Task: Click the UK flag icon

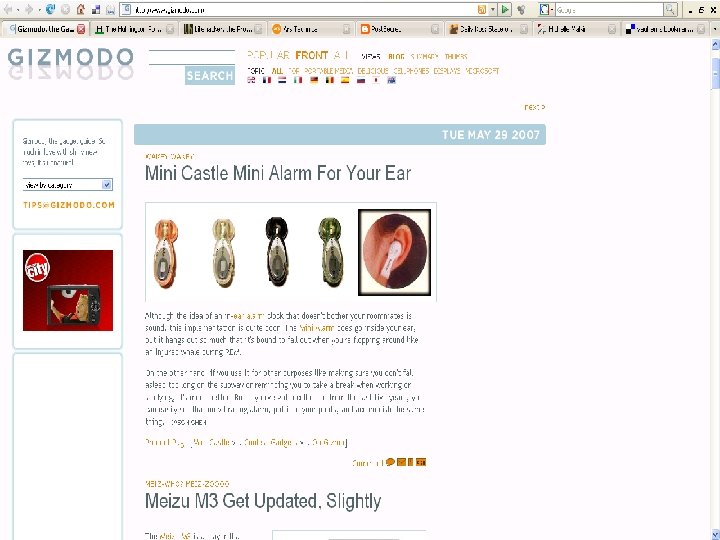Action: (251, 80)
